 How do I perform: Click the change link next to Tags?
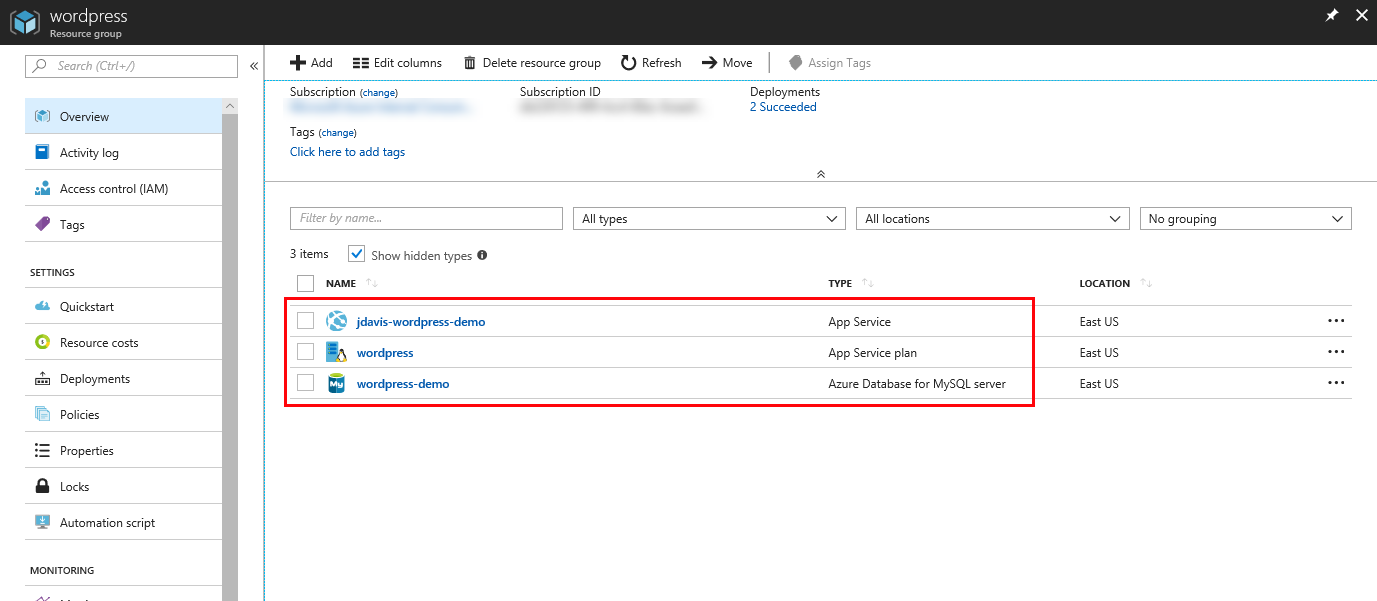pos(337,132)
